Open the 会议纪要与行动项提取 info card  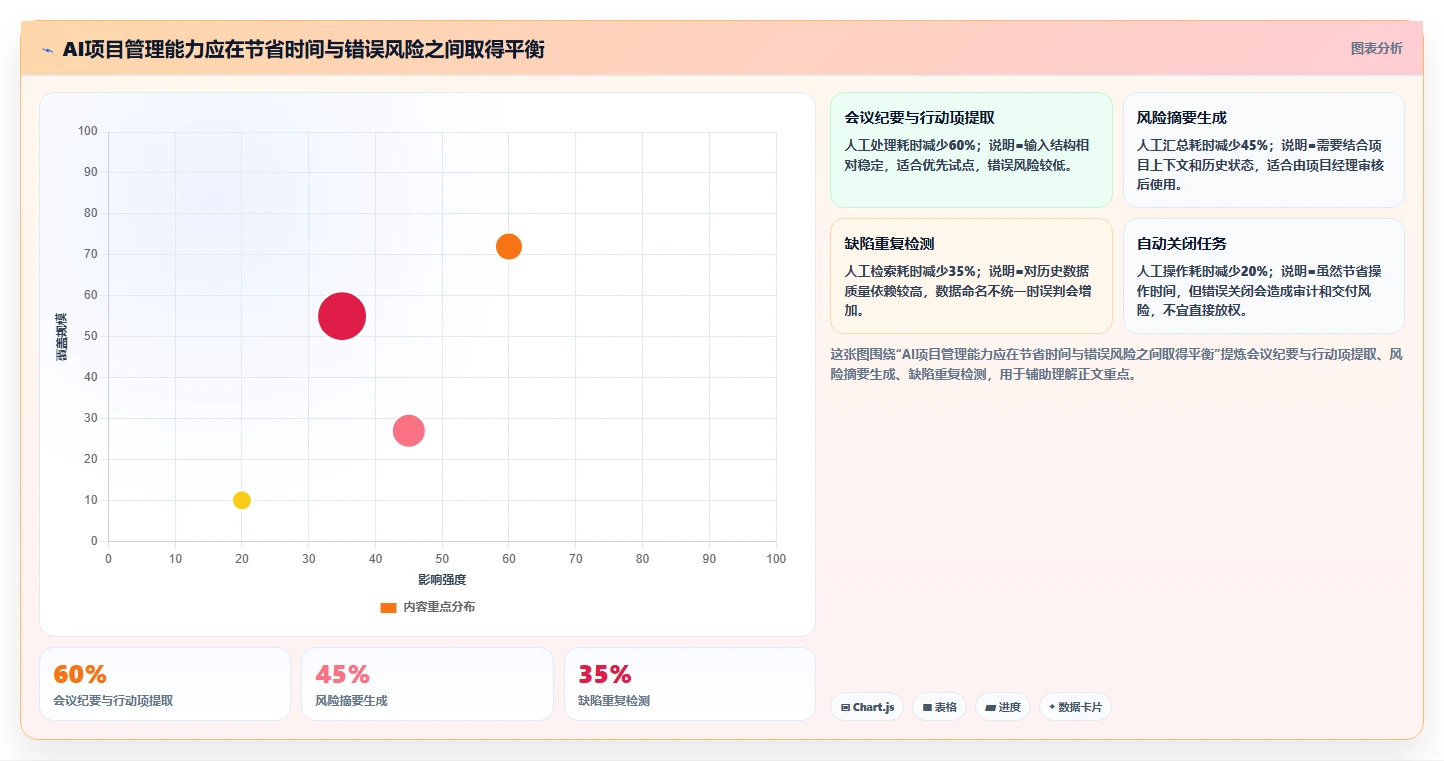coord(971,150)
